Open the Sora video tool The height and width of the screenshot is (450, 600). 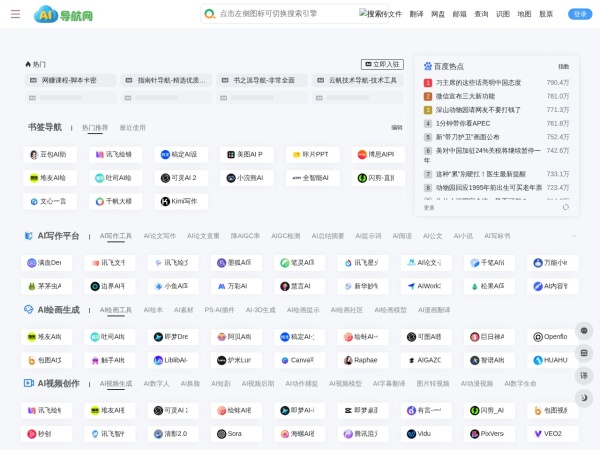point(236,434)
